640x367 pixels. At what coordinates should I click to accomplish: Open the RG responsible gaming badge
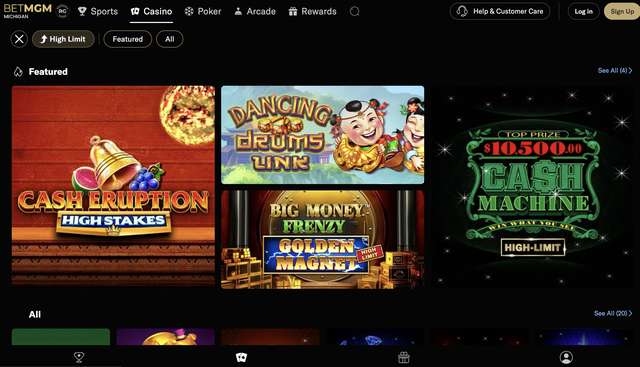click(62, 11)
